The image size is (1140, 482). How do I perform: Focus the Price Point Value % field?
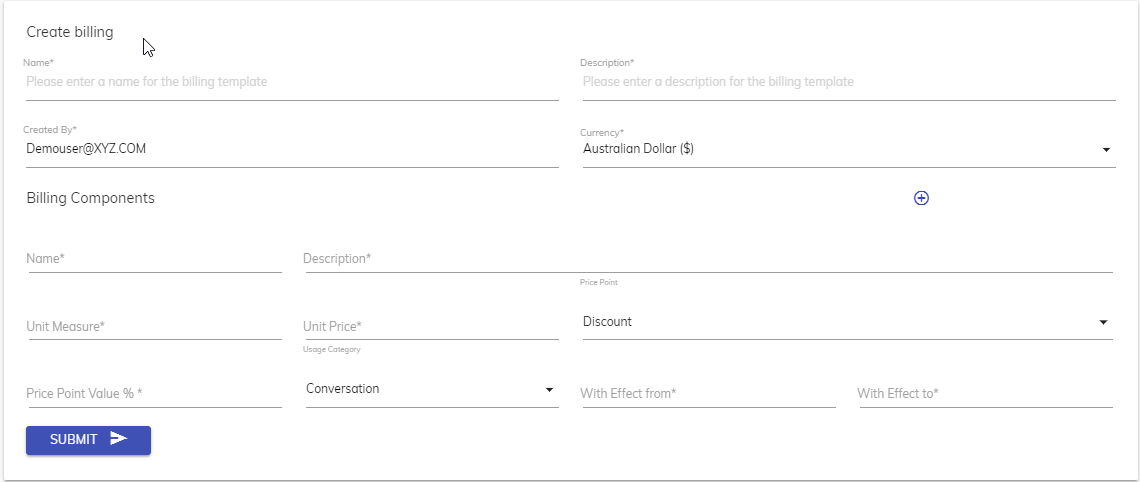154,394
